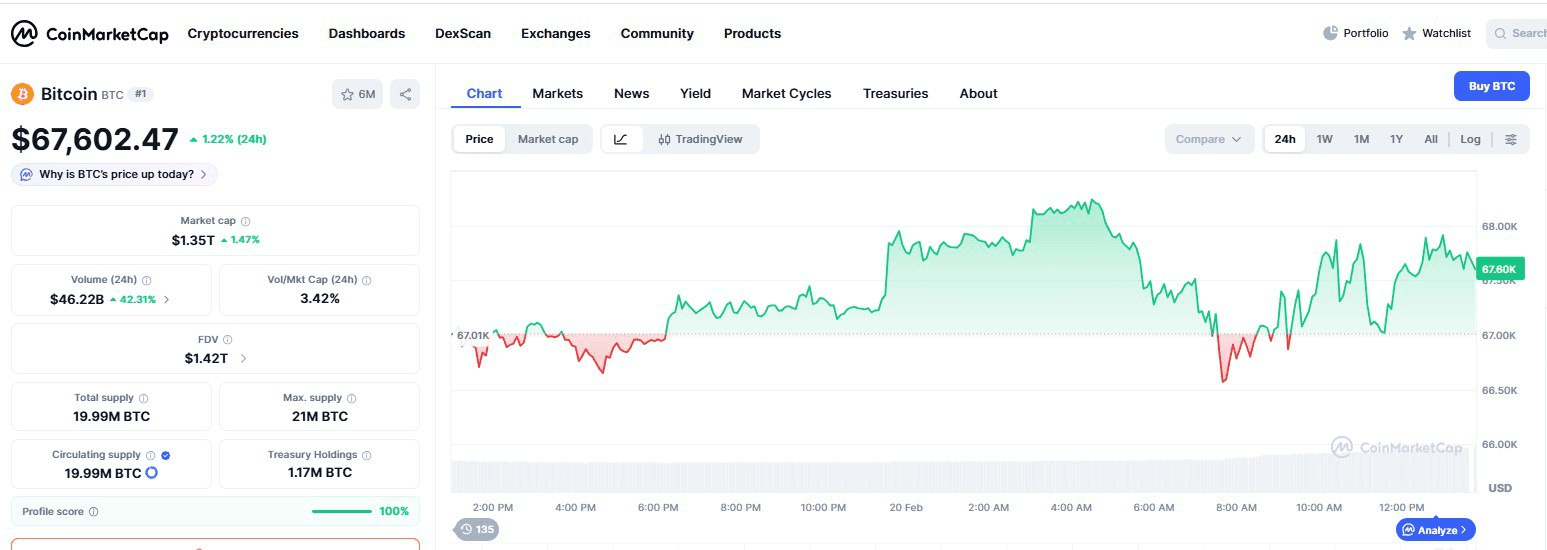Click the Profile score progress bar
This screenshot has height=550, width=1547.
341,511
